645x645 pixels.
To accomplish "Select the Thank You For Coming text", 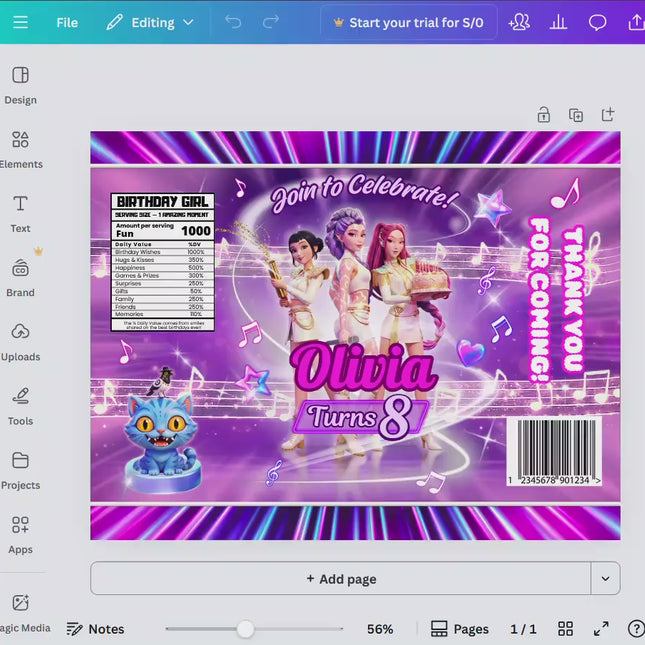I will (556, 299).
